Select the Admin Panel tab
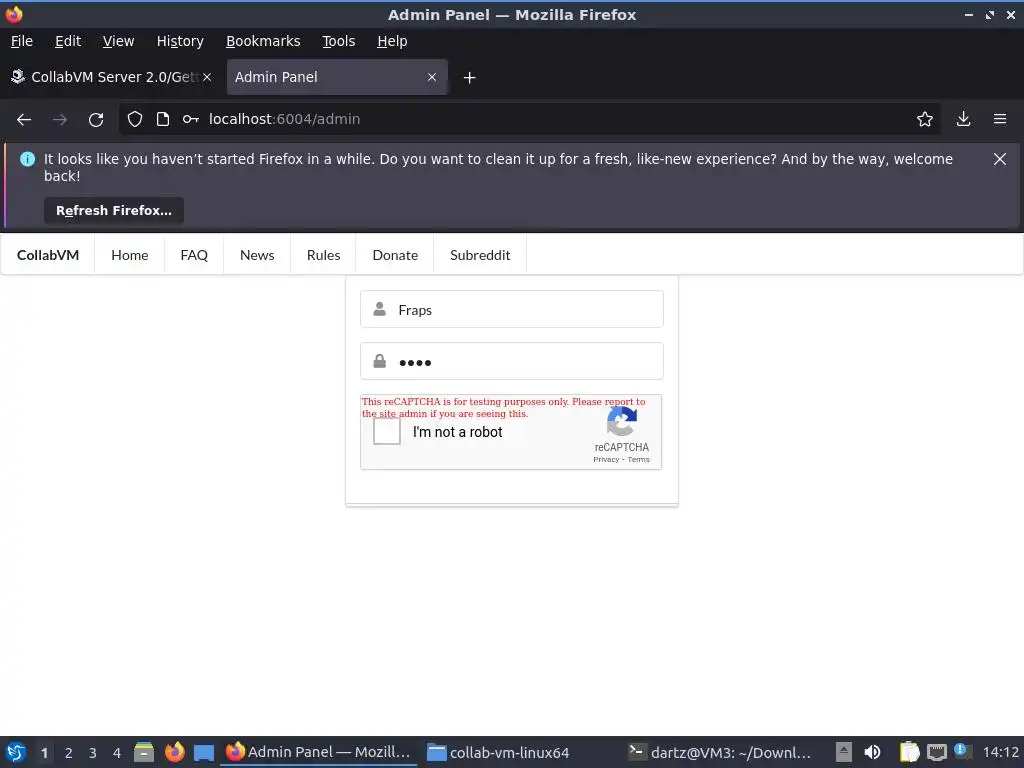1024x768 pixels. pyautogui.click(x=337, y=77)
